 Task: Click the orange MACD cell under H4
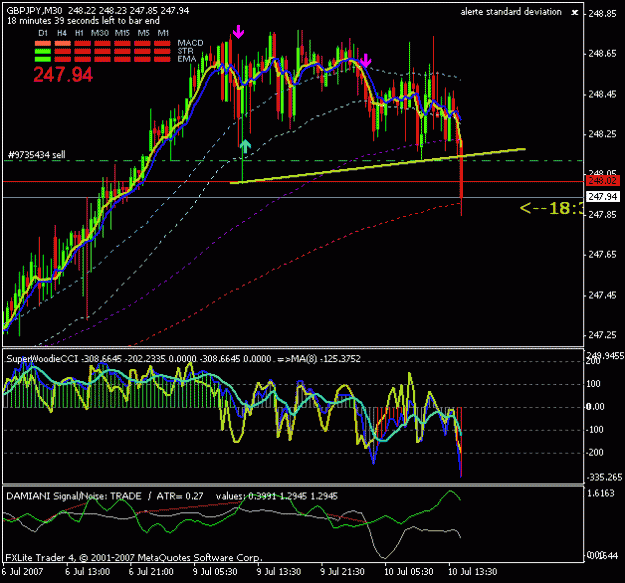(x=63, y=43)
